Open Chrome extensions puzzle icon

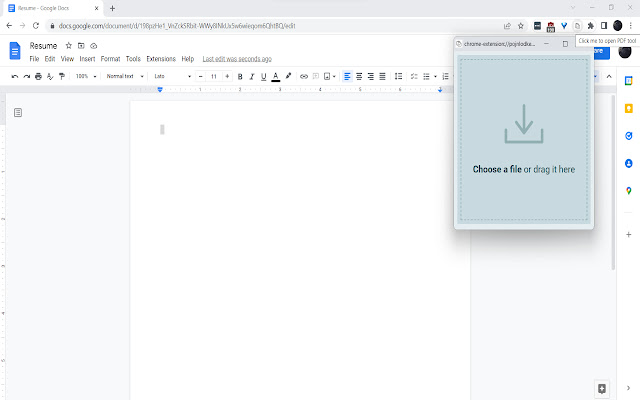coord(590,24)
